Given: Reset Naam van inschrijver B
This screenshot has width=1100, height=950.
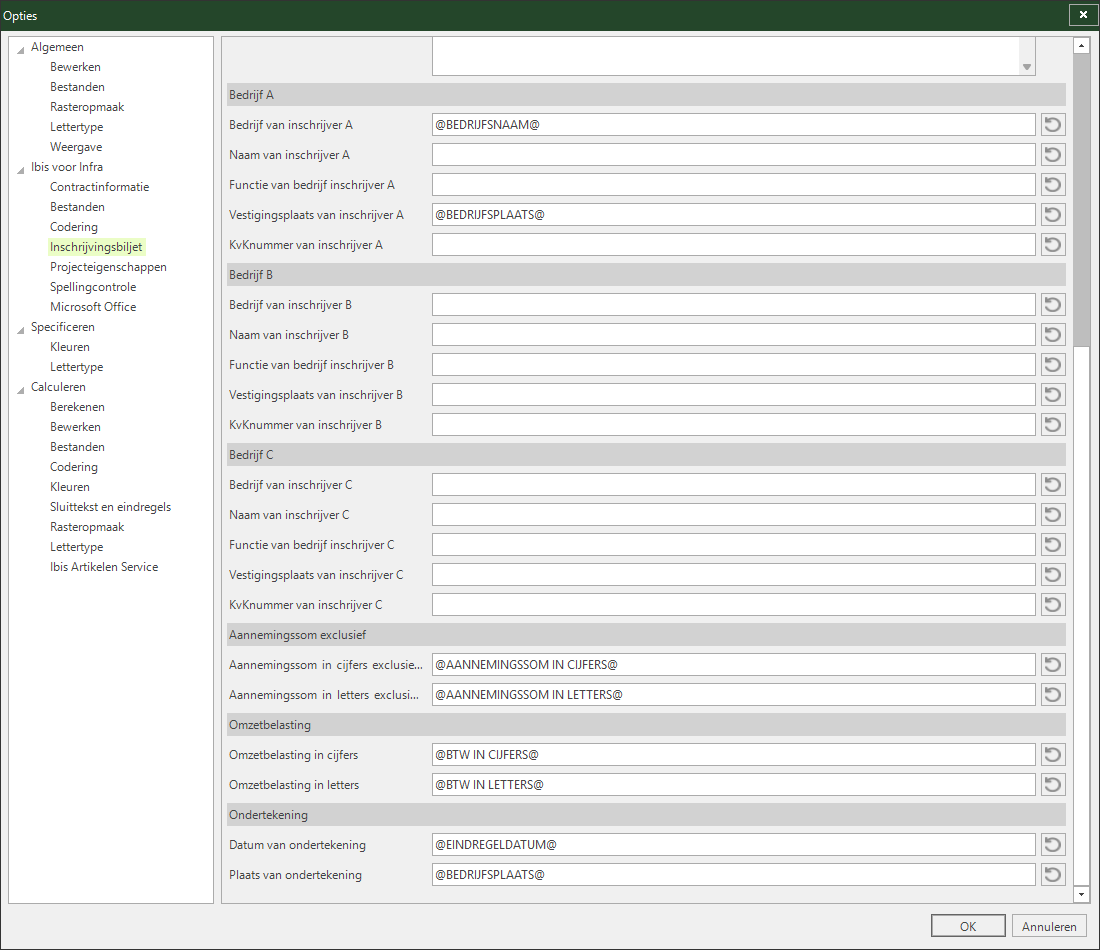Looking at the screenshot, I should [x=1052, y=335].
